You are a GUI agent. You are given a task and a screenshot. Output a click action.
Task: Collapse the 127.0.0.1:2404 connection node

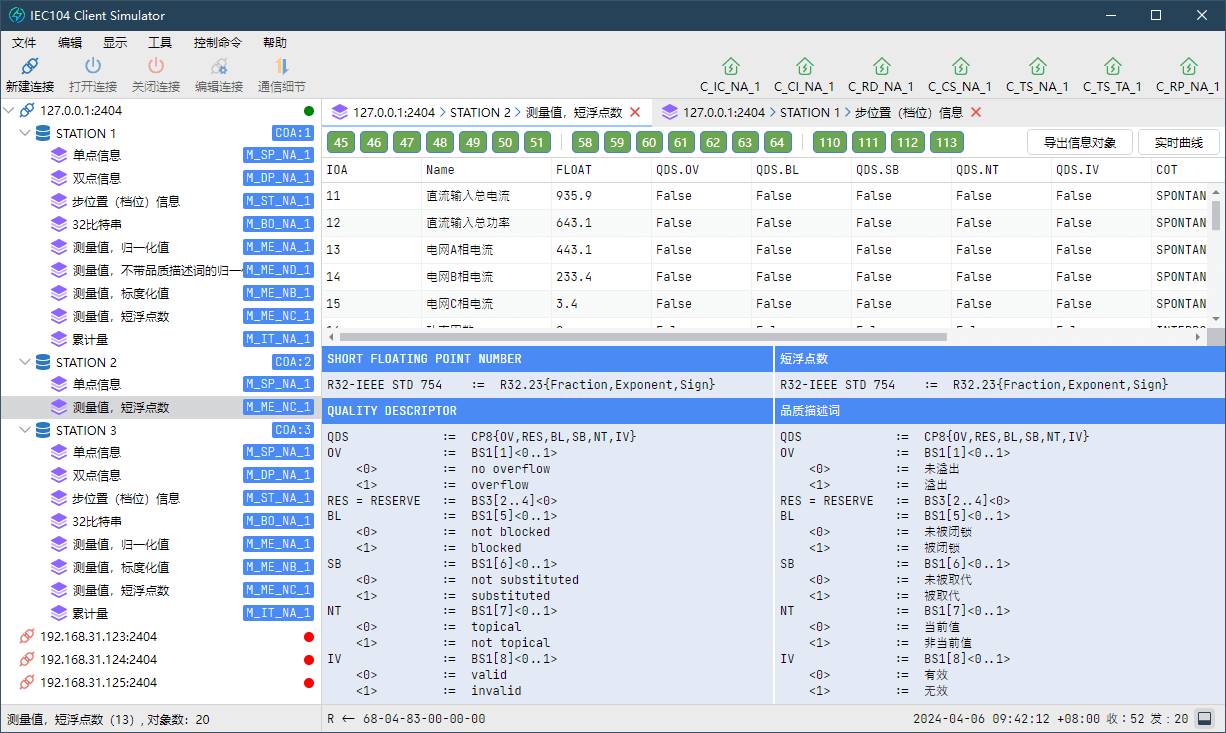tap(10, 111)
